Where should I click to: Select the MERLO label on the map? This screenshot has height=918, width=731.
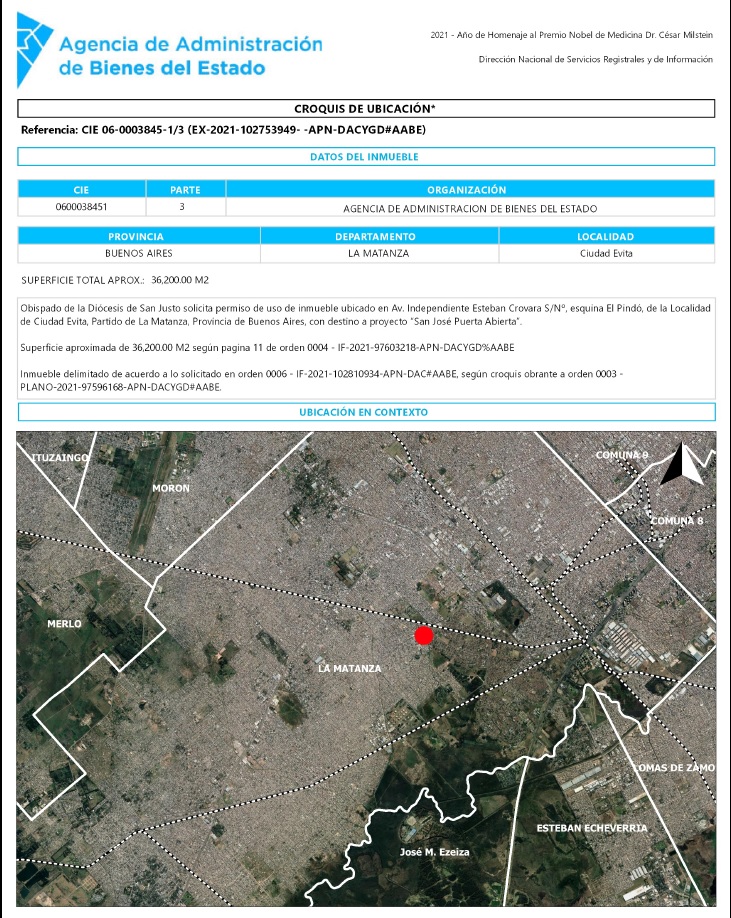pyautogui.click(x=65, y=624)
